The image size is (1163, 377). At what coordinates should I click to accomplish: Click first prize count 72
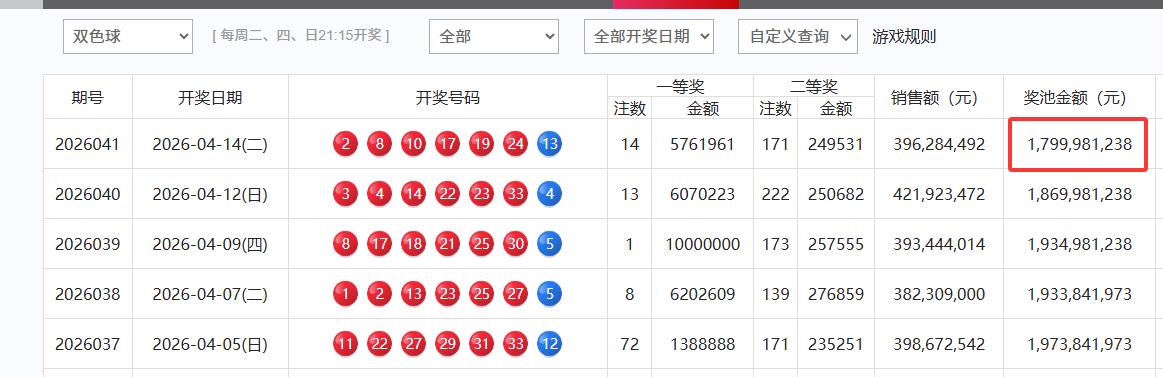[629, 344]
